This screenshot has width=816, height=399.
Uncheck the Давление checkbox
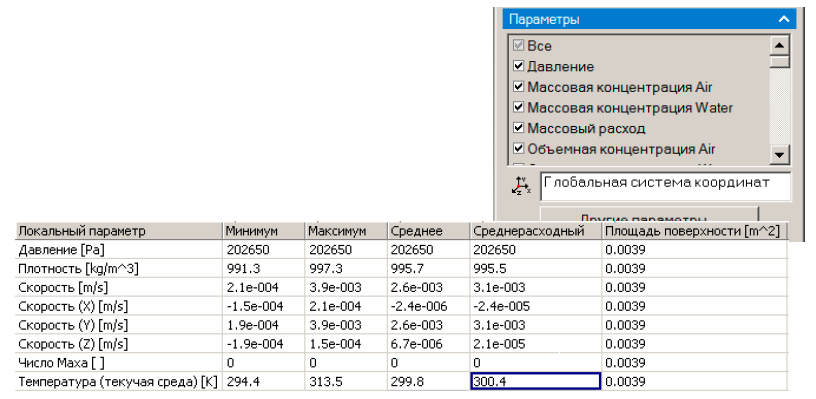coord(518,66)
